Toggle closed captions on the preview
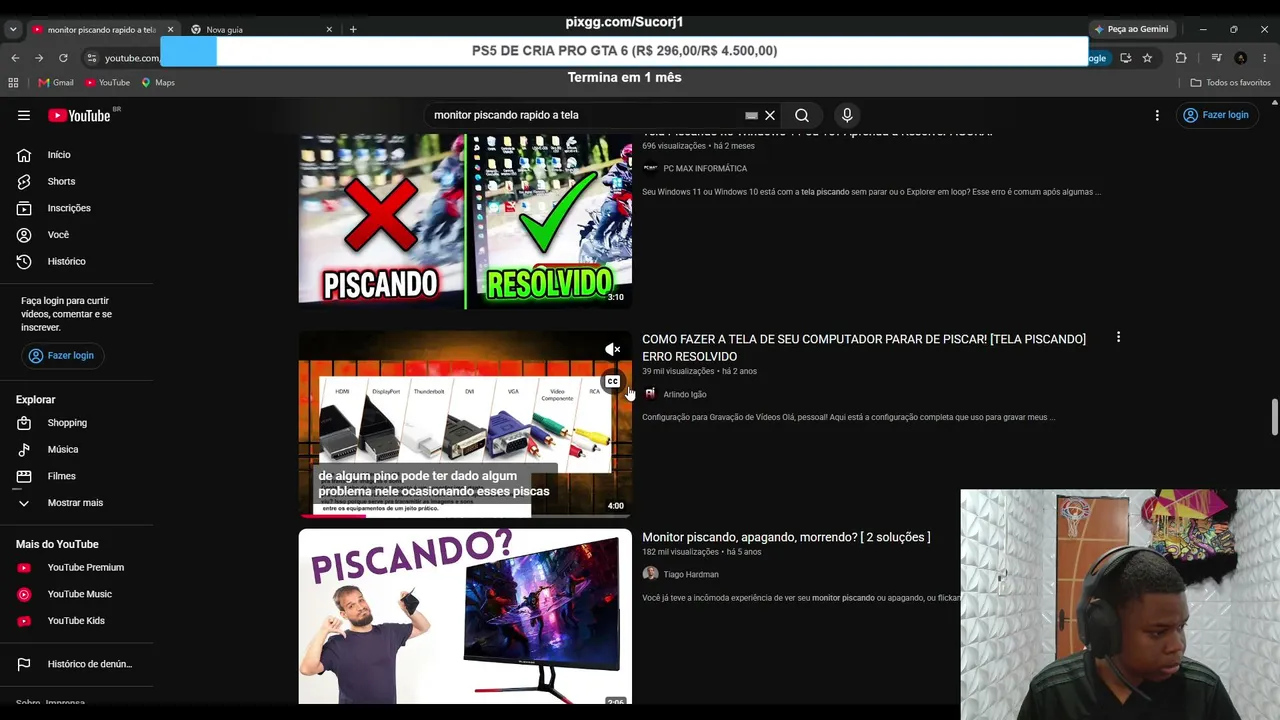The width and height of the screenshot is (1280, 720). coord(613,381)
